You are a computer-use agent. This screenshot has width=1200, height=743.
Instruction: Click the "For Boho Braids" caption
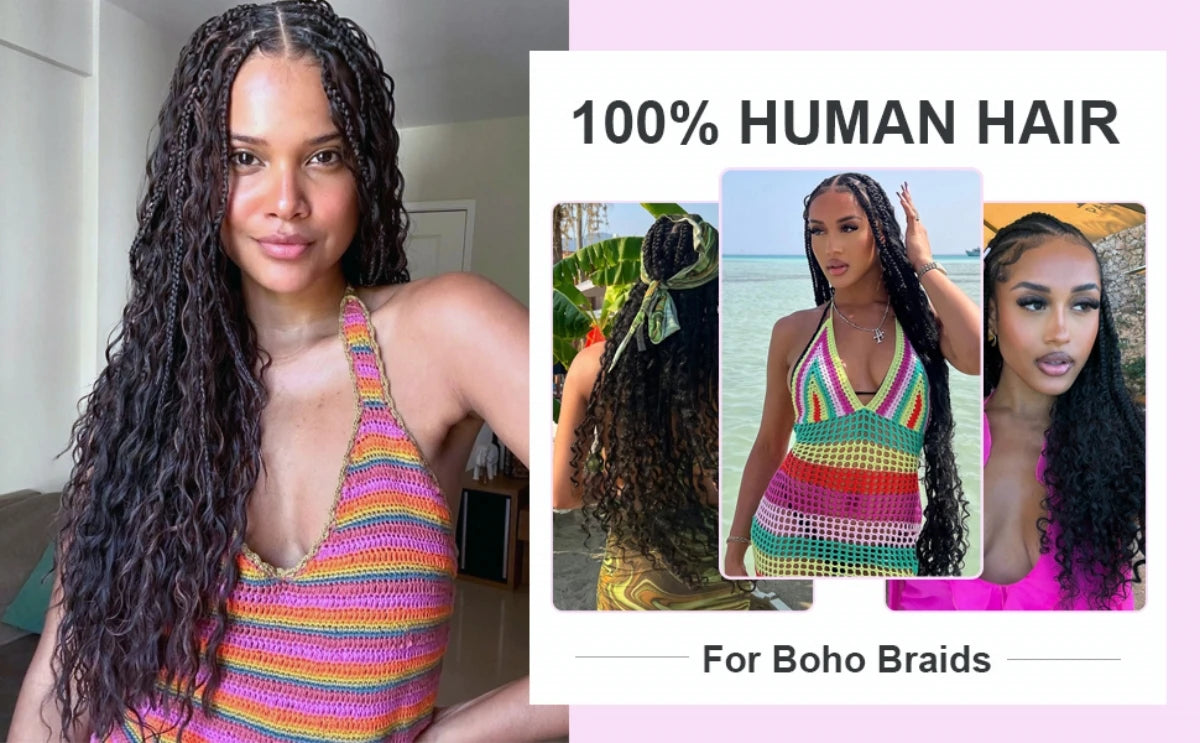click(846, 659)
